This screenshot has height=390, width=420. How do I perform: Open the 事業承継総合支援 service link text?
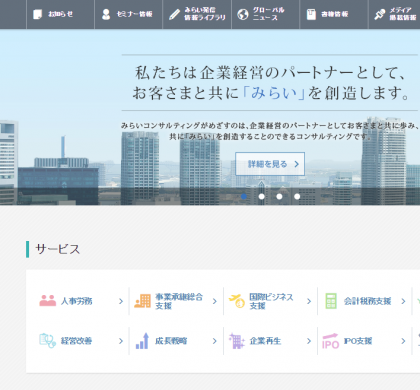179,301
